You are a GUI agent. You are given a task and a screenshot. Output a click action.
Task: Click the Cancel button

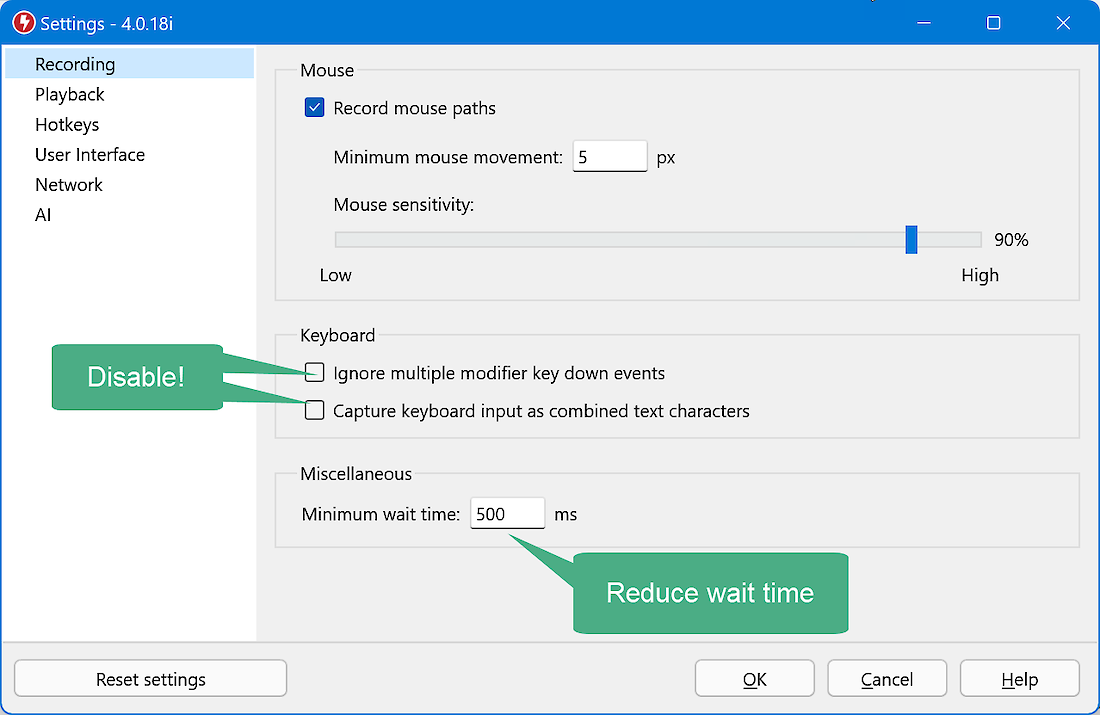pyautogui.click(x=886, y=679)
